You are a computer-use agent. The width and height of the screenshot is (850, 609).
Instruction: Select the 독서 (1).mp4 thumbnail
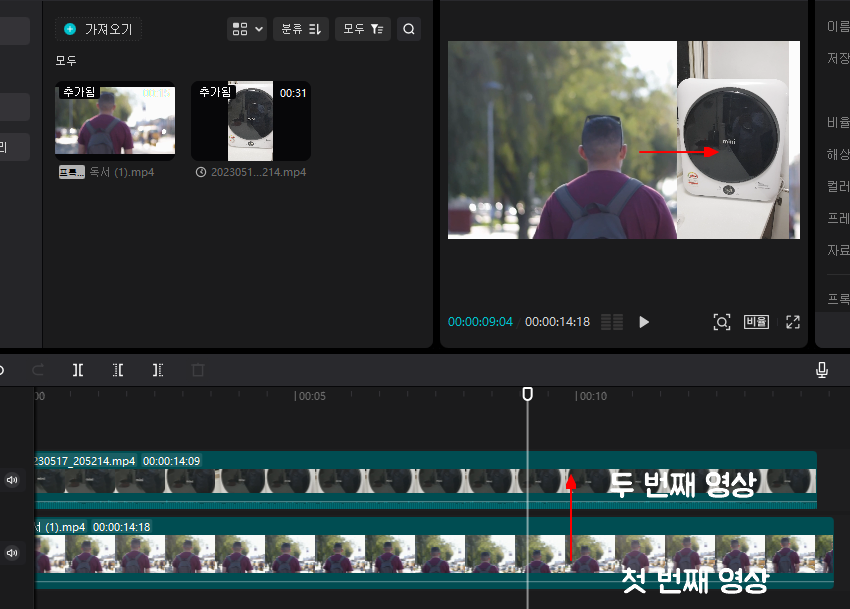coord(115,120)
